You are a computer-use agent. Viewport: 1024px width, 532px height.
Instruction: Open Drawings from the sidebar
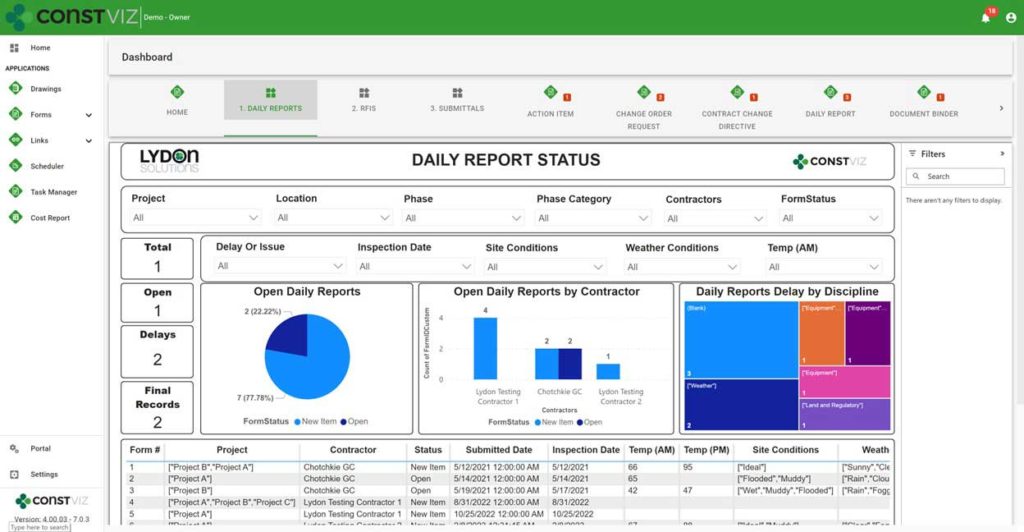click(45, 89)
